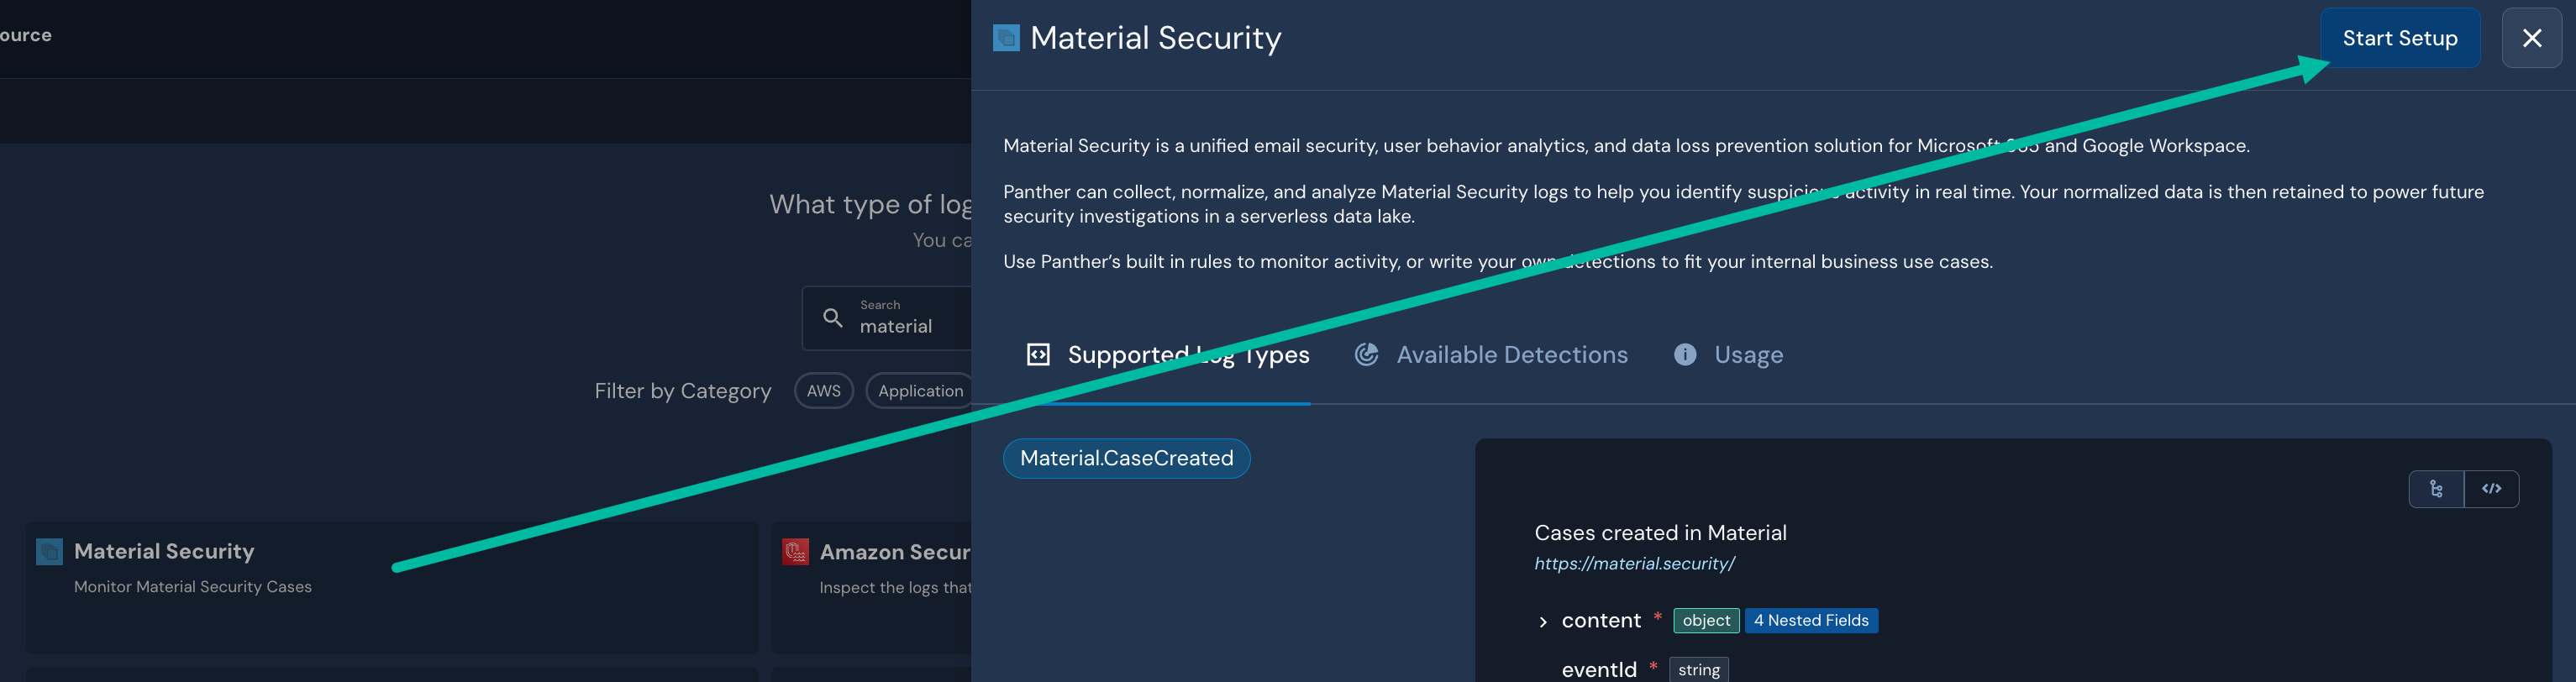Click the Search field containing material

tap(887, 318)
